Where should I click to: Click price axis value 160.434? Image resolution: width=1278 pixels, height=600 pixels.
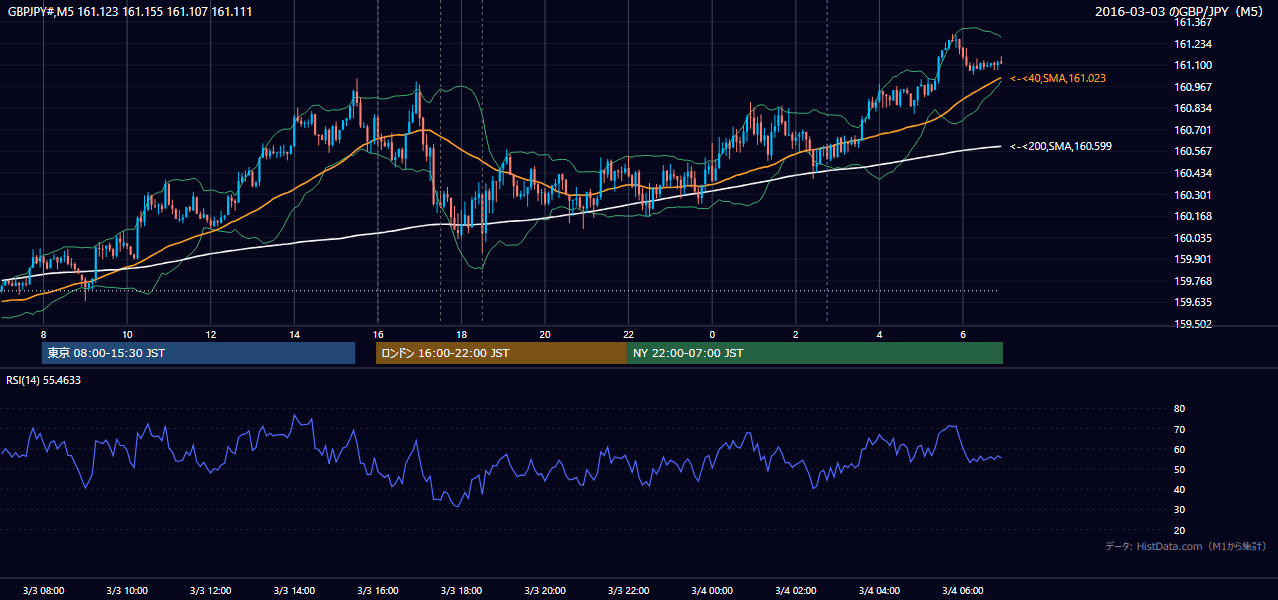point(1192,173)
